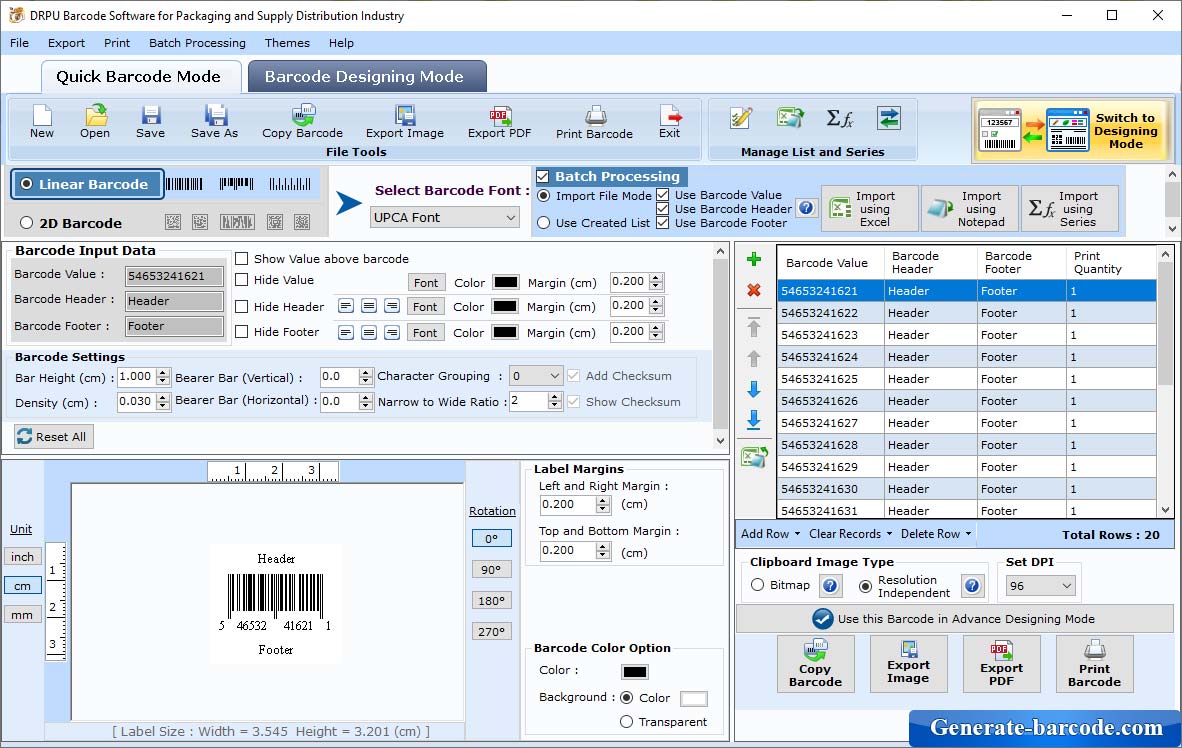Open Barcode Color Option color swatch
Image resolution: width=1182 pixels, height=748 pixels.
point(635,672)
